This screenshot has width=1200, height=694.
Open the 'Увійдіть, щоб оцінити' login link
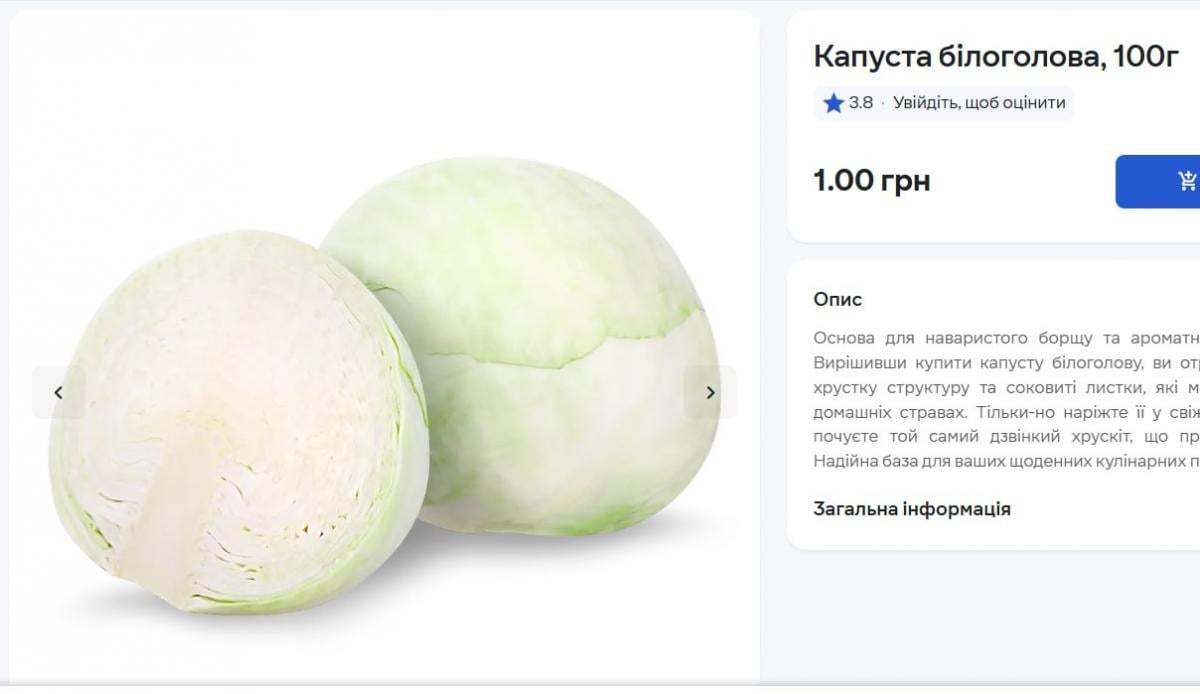coord(979,103)
